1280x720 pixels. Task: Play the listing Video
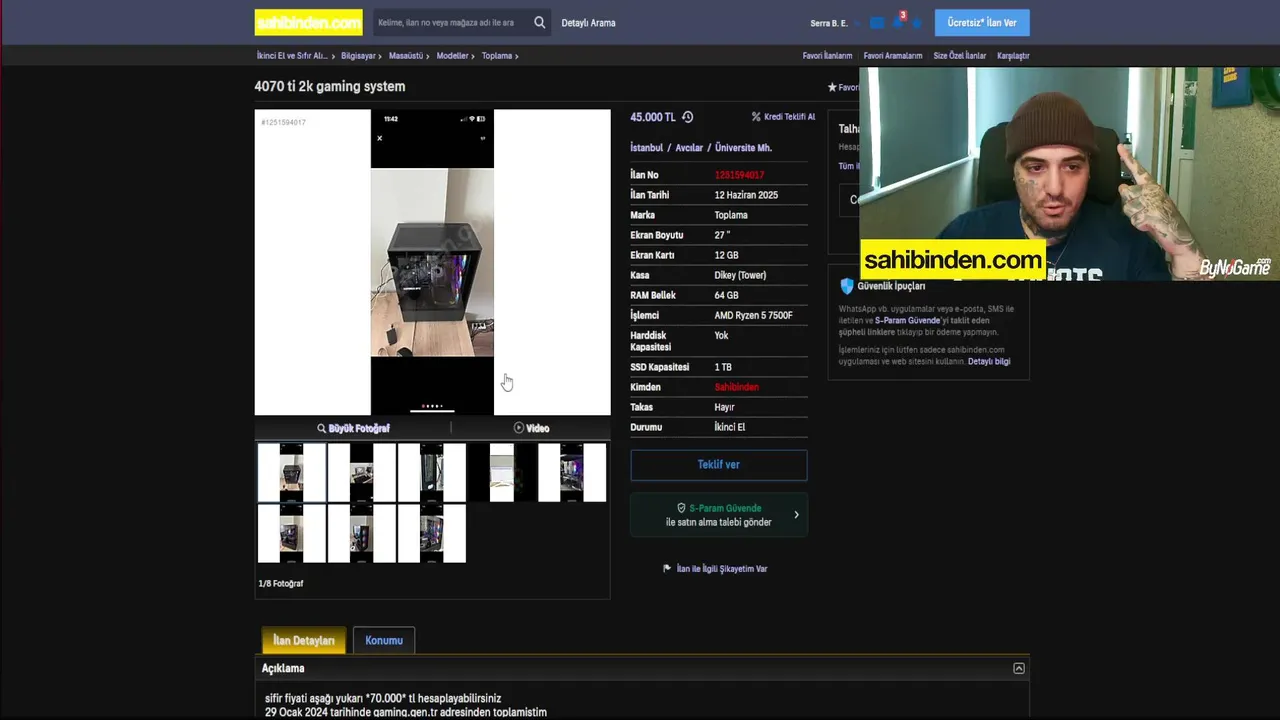531,428
